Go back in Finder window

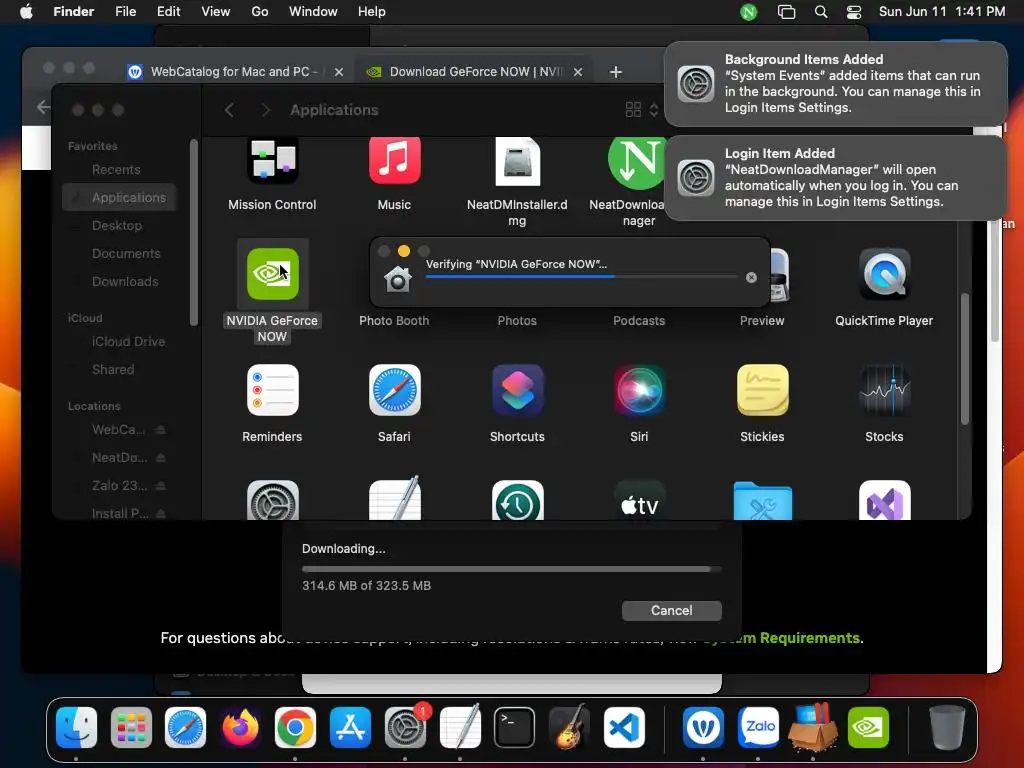pos(229,110)
